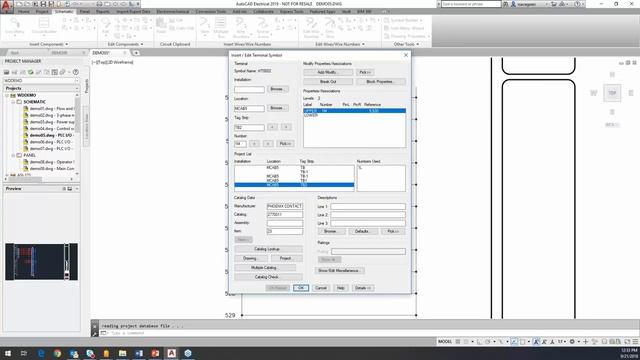The image size is (640, 360).
Task: Click the TOP face of the ViewCube
Action: 612,93
